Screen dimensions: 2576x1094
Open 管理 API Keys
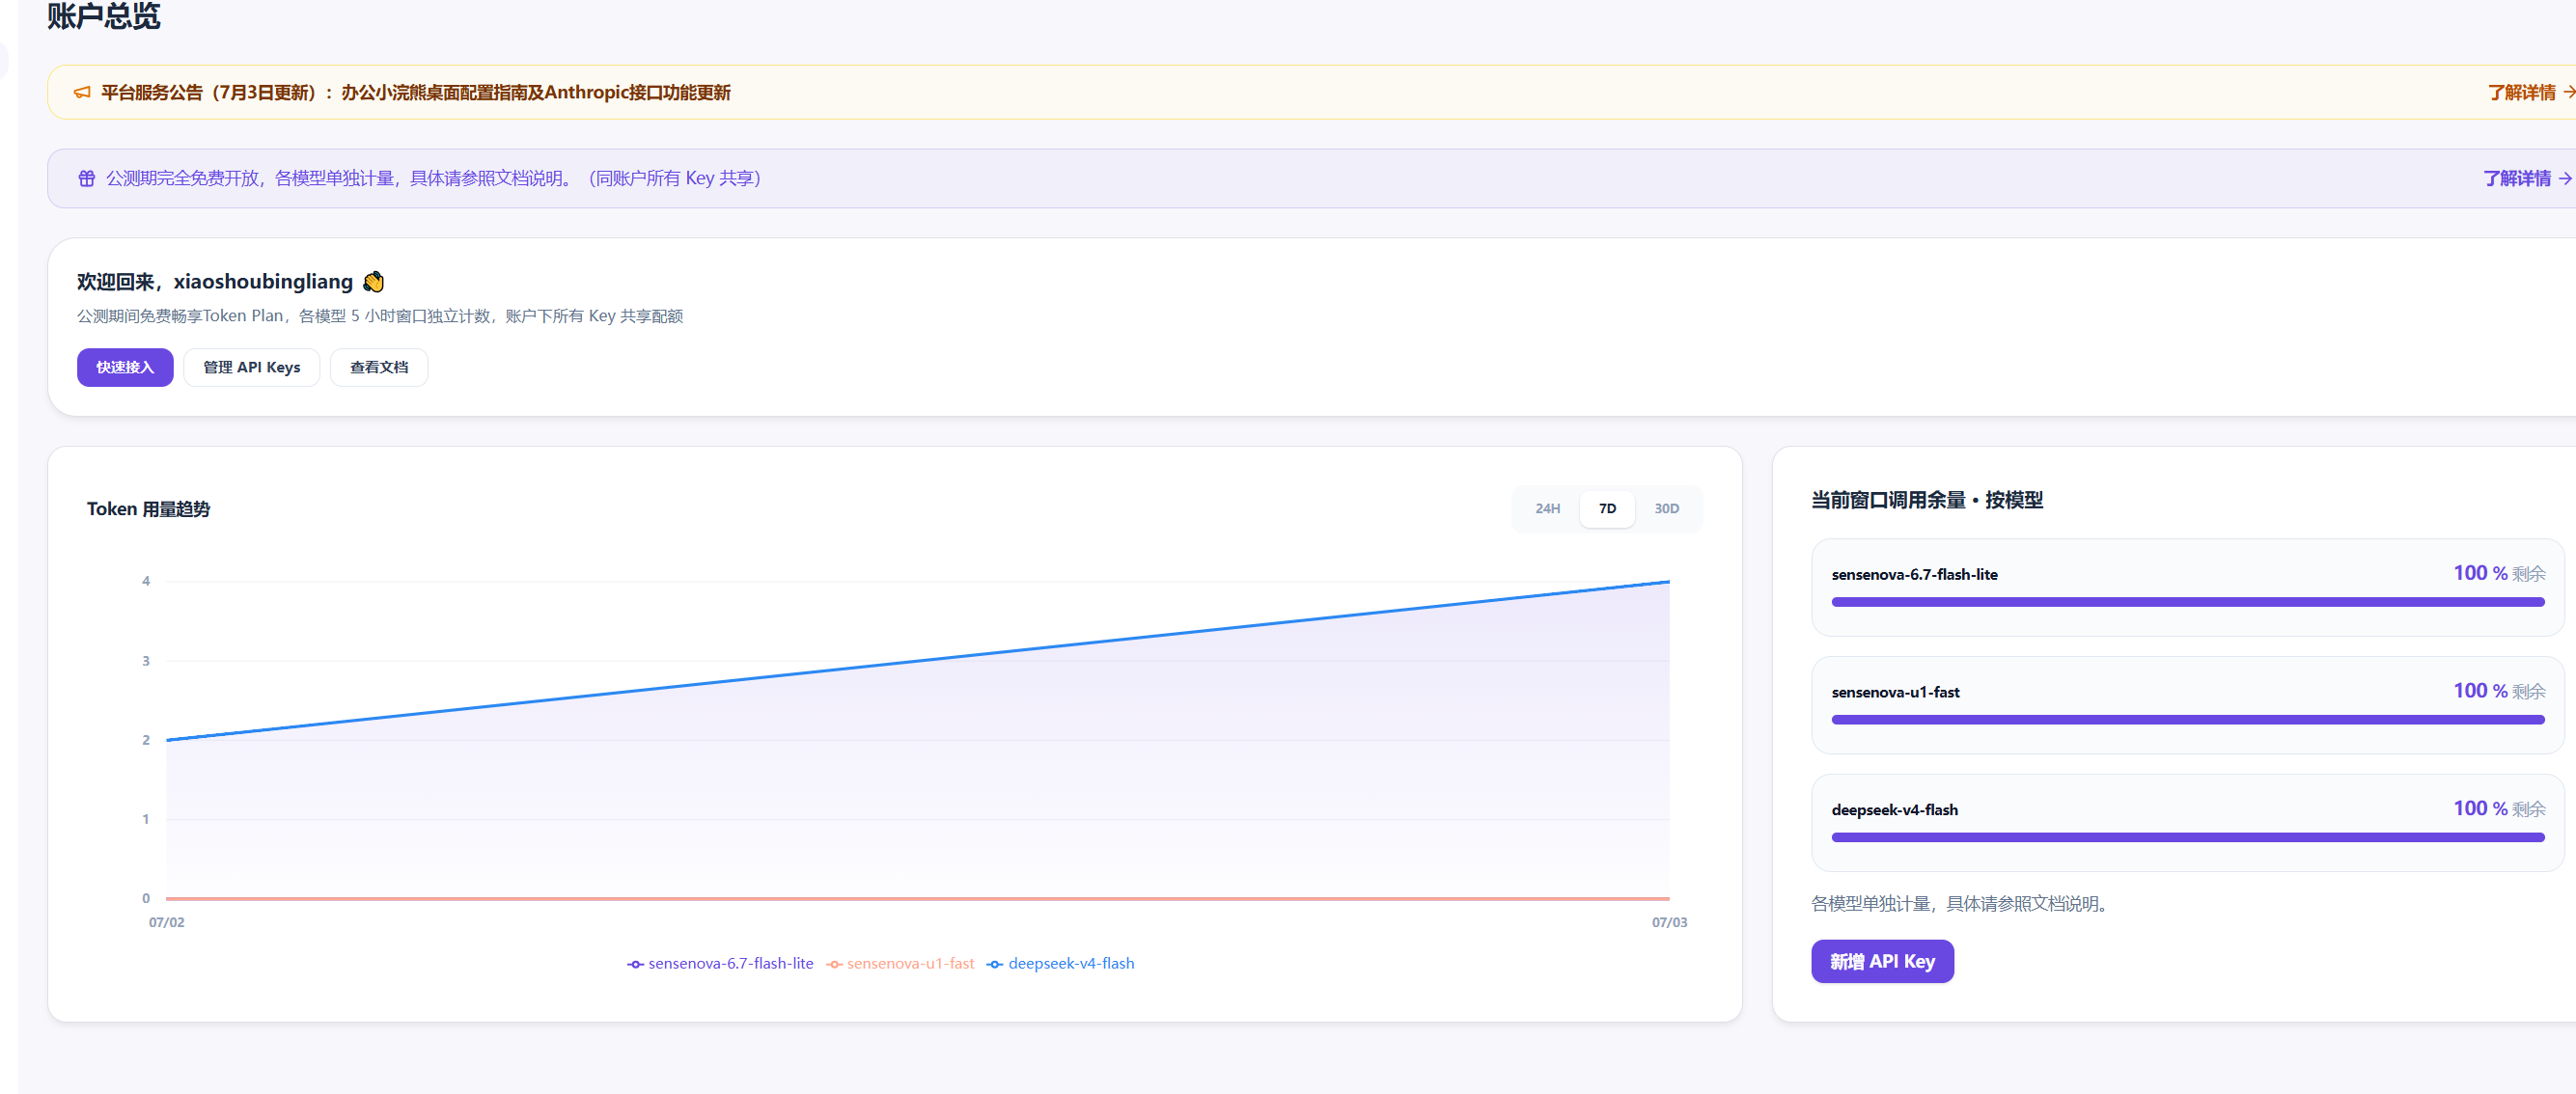252,367
